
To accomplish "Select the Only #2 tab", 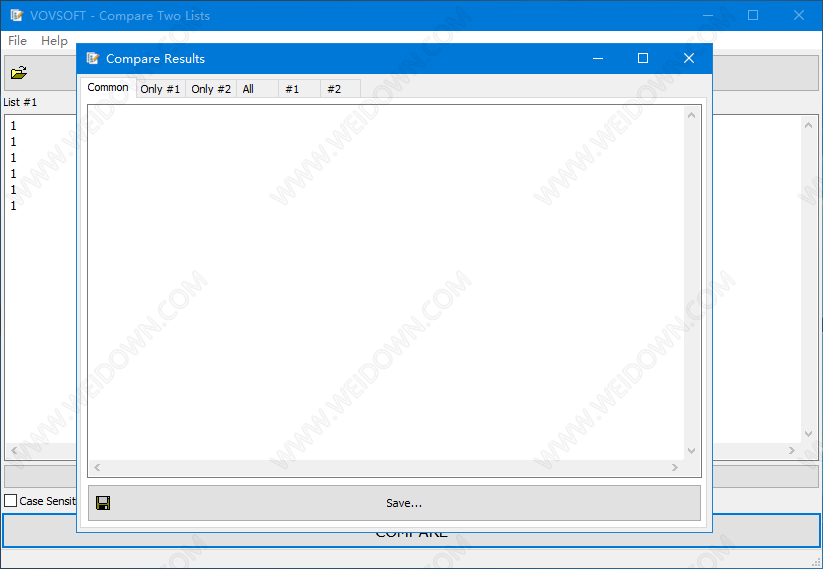I will click(211, 89).
